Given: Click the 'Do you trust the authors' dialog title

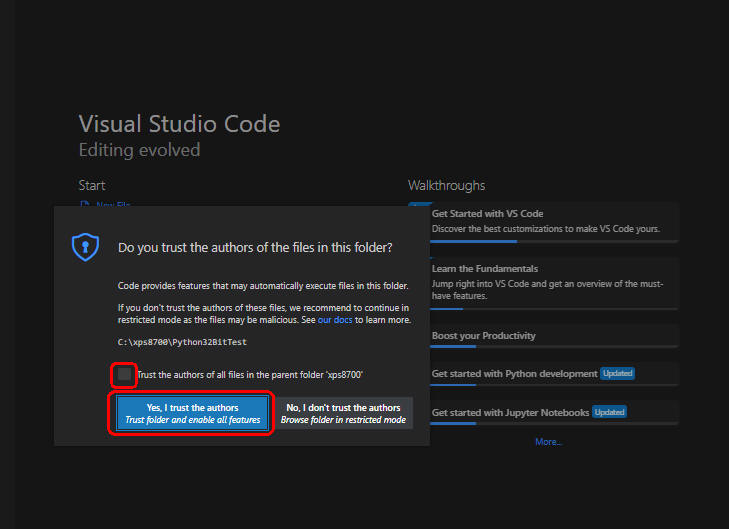Looking at the screenshot, I should pyautogui.click(x=255, y=247).
